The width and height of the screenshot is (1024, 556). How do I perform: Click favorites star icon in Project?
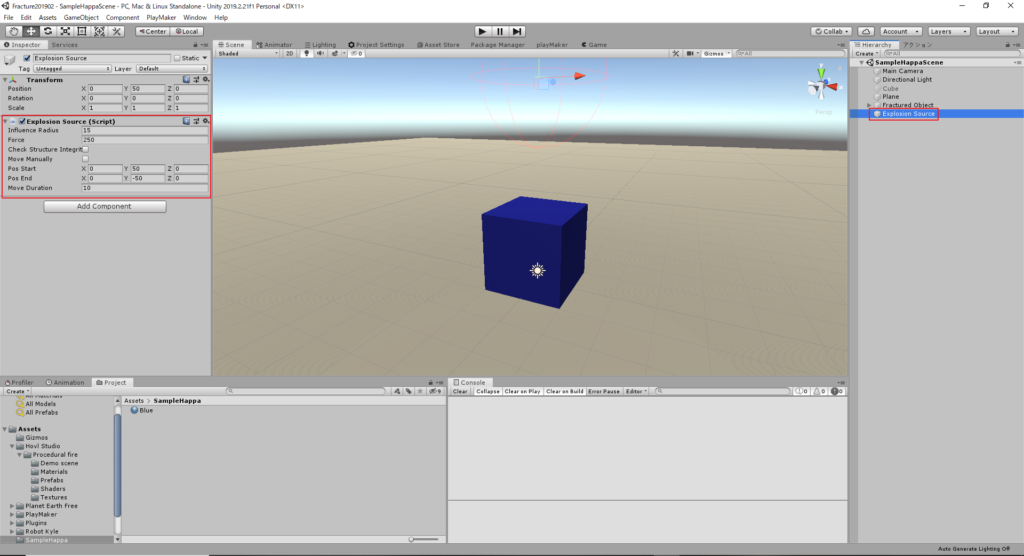420,391
